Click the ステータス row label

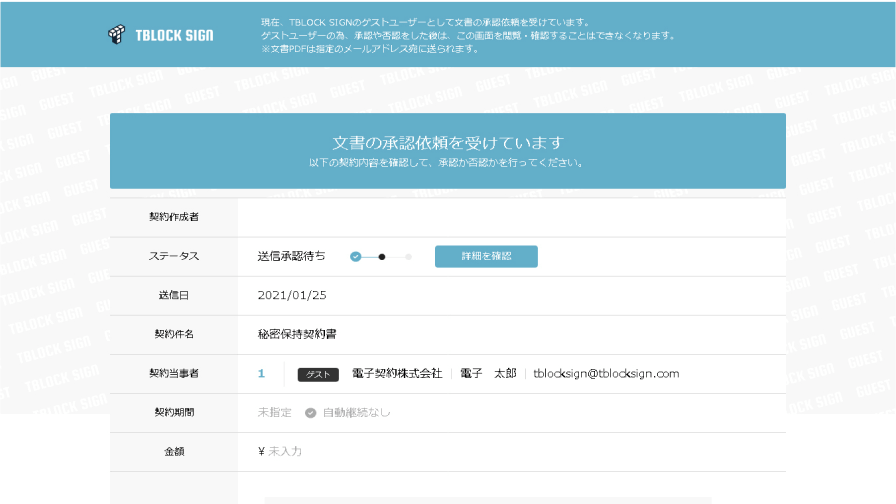[174, 257]
